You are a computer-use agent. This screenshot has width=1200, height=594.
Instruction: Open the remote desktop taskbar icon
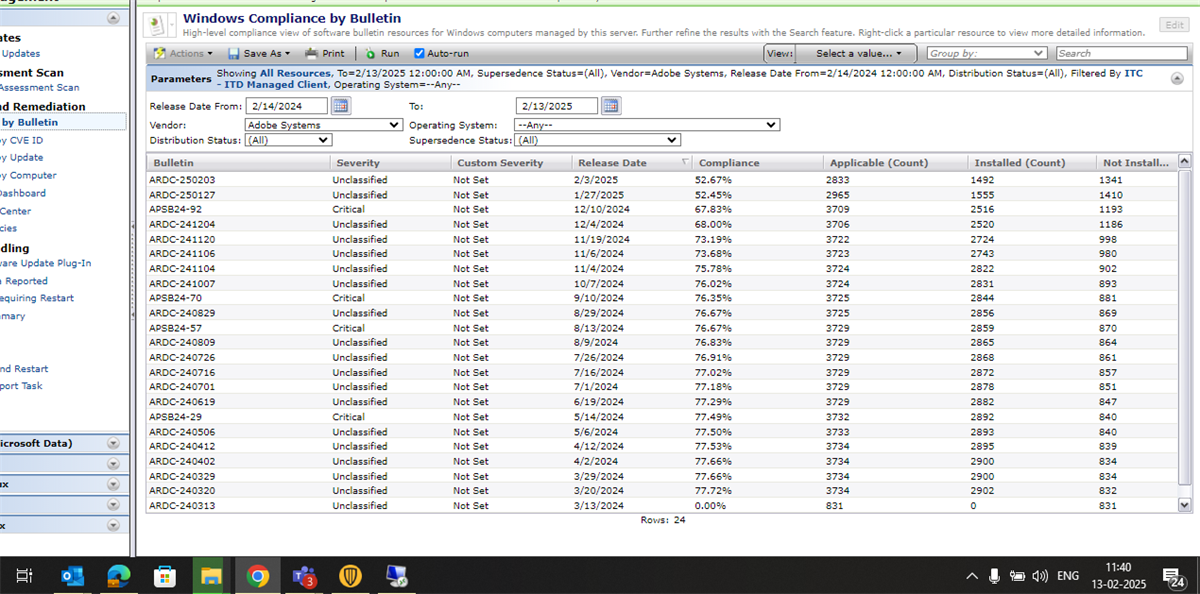coord(397,576)
